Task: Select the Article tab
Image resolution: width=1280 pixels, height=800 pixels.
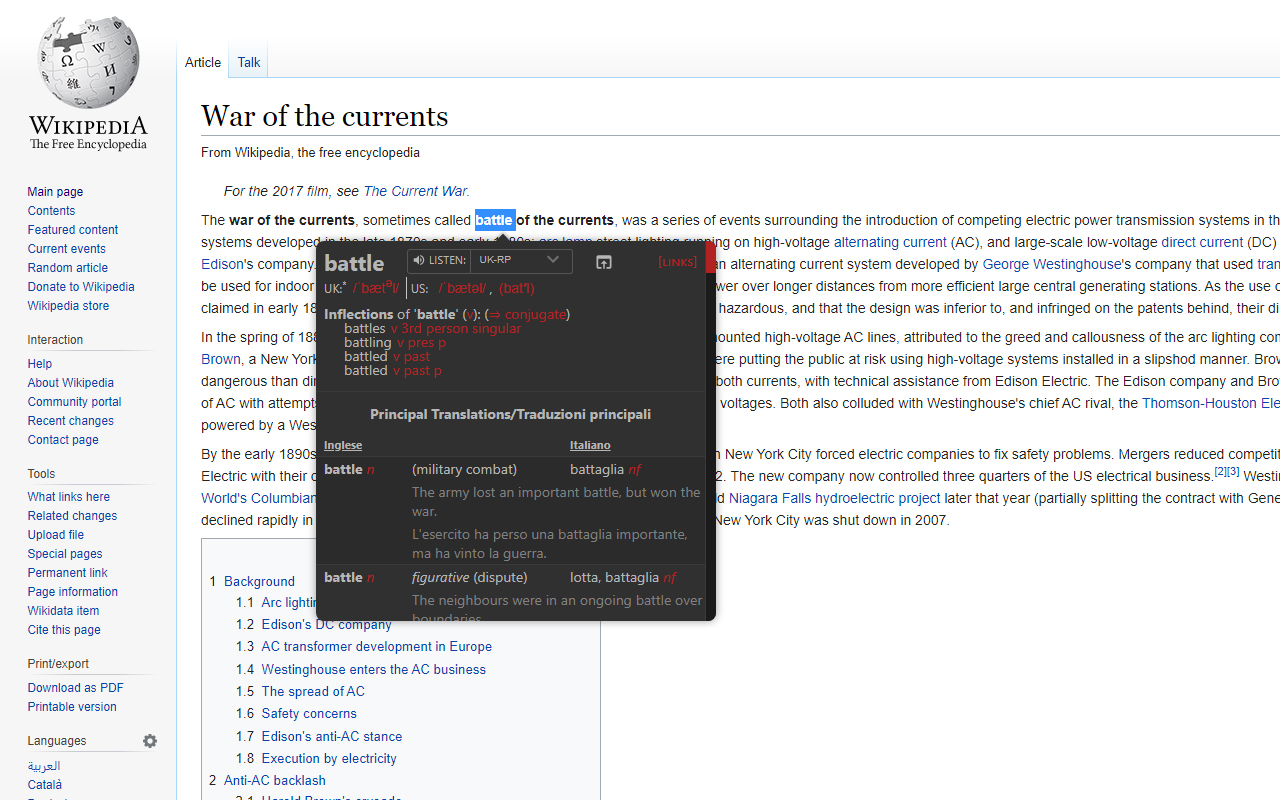Action: tap(203, 62)
